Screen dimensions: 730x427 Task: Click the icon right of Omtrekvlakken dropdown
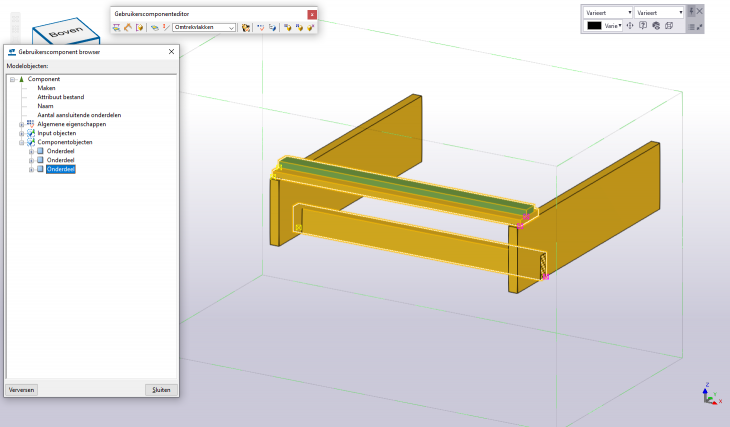click(246, 28)
